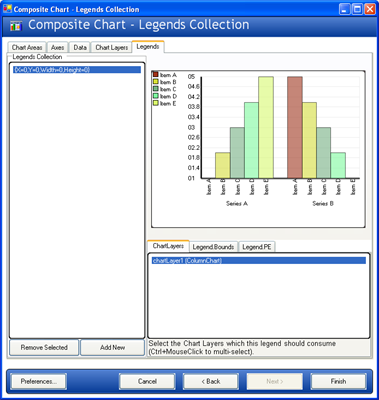The image size is (379, 400).
Task: Click the tall red Item A bar in Series B
Action: point(295,127)
